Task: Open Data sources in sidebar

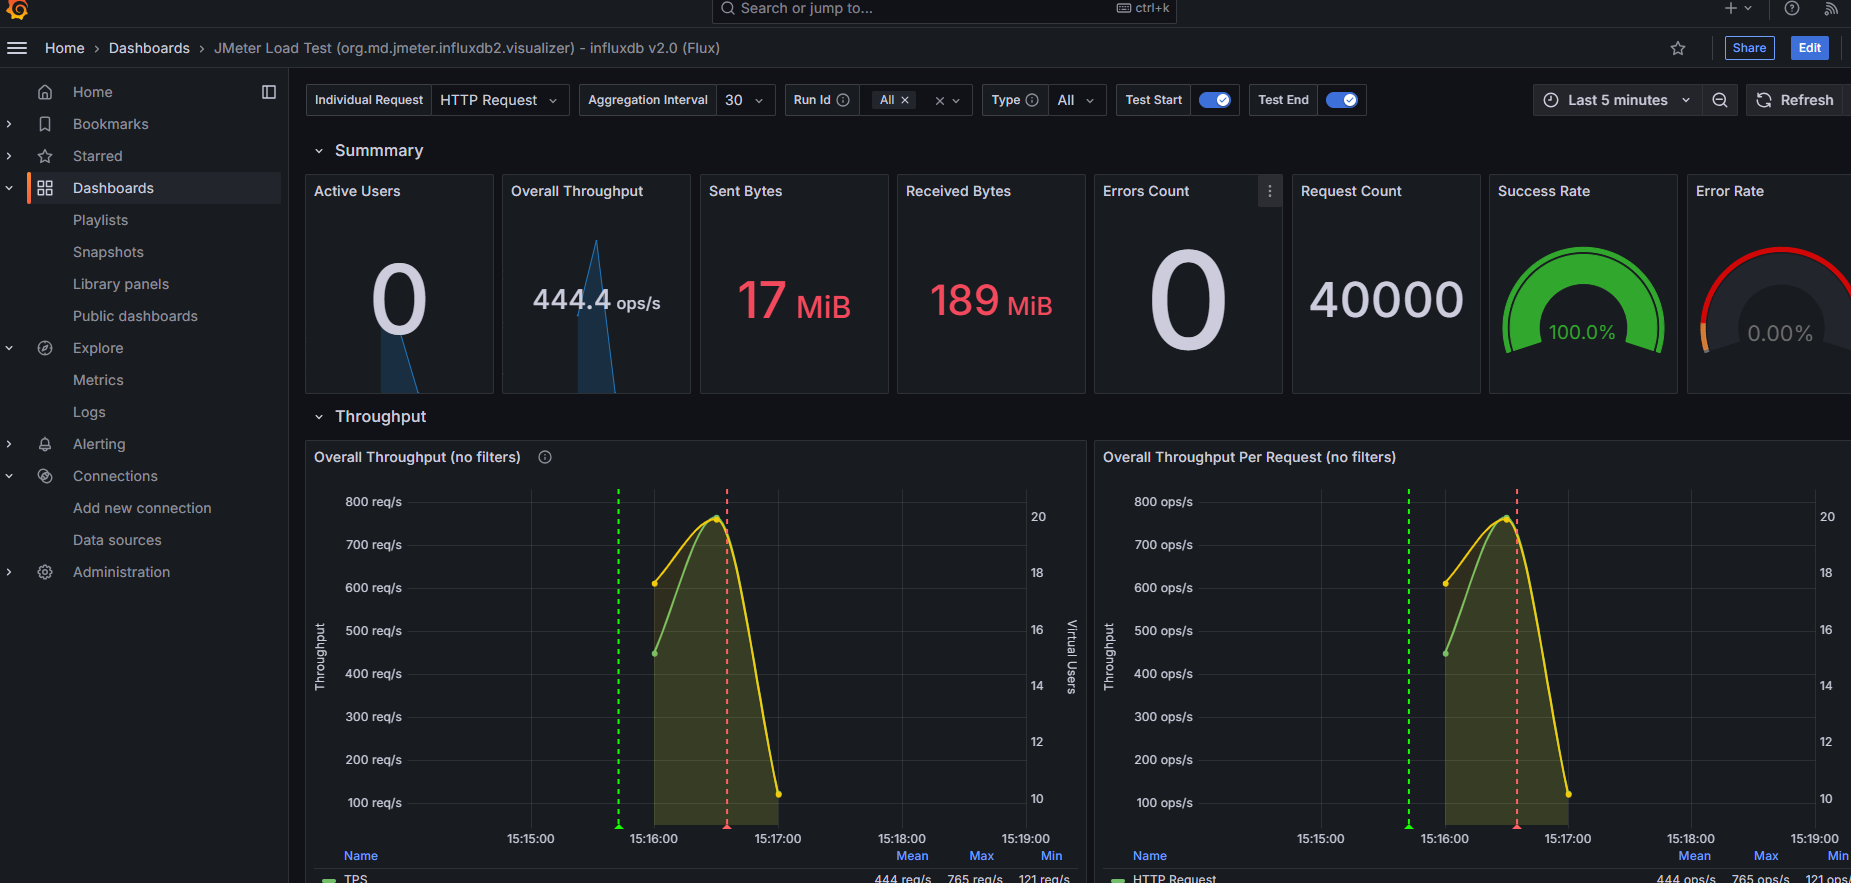Action: [117, 540]
